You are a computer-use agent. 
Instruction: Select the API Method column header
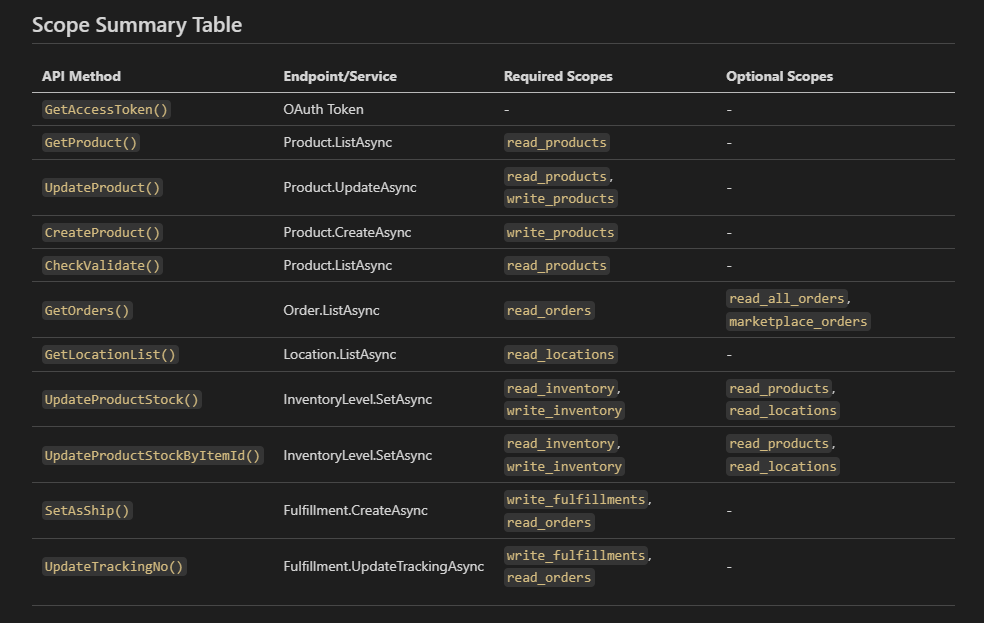pos(81,76)
